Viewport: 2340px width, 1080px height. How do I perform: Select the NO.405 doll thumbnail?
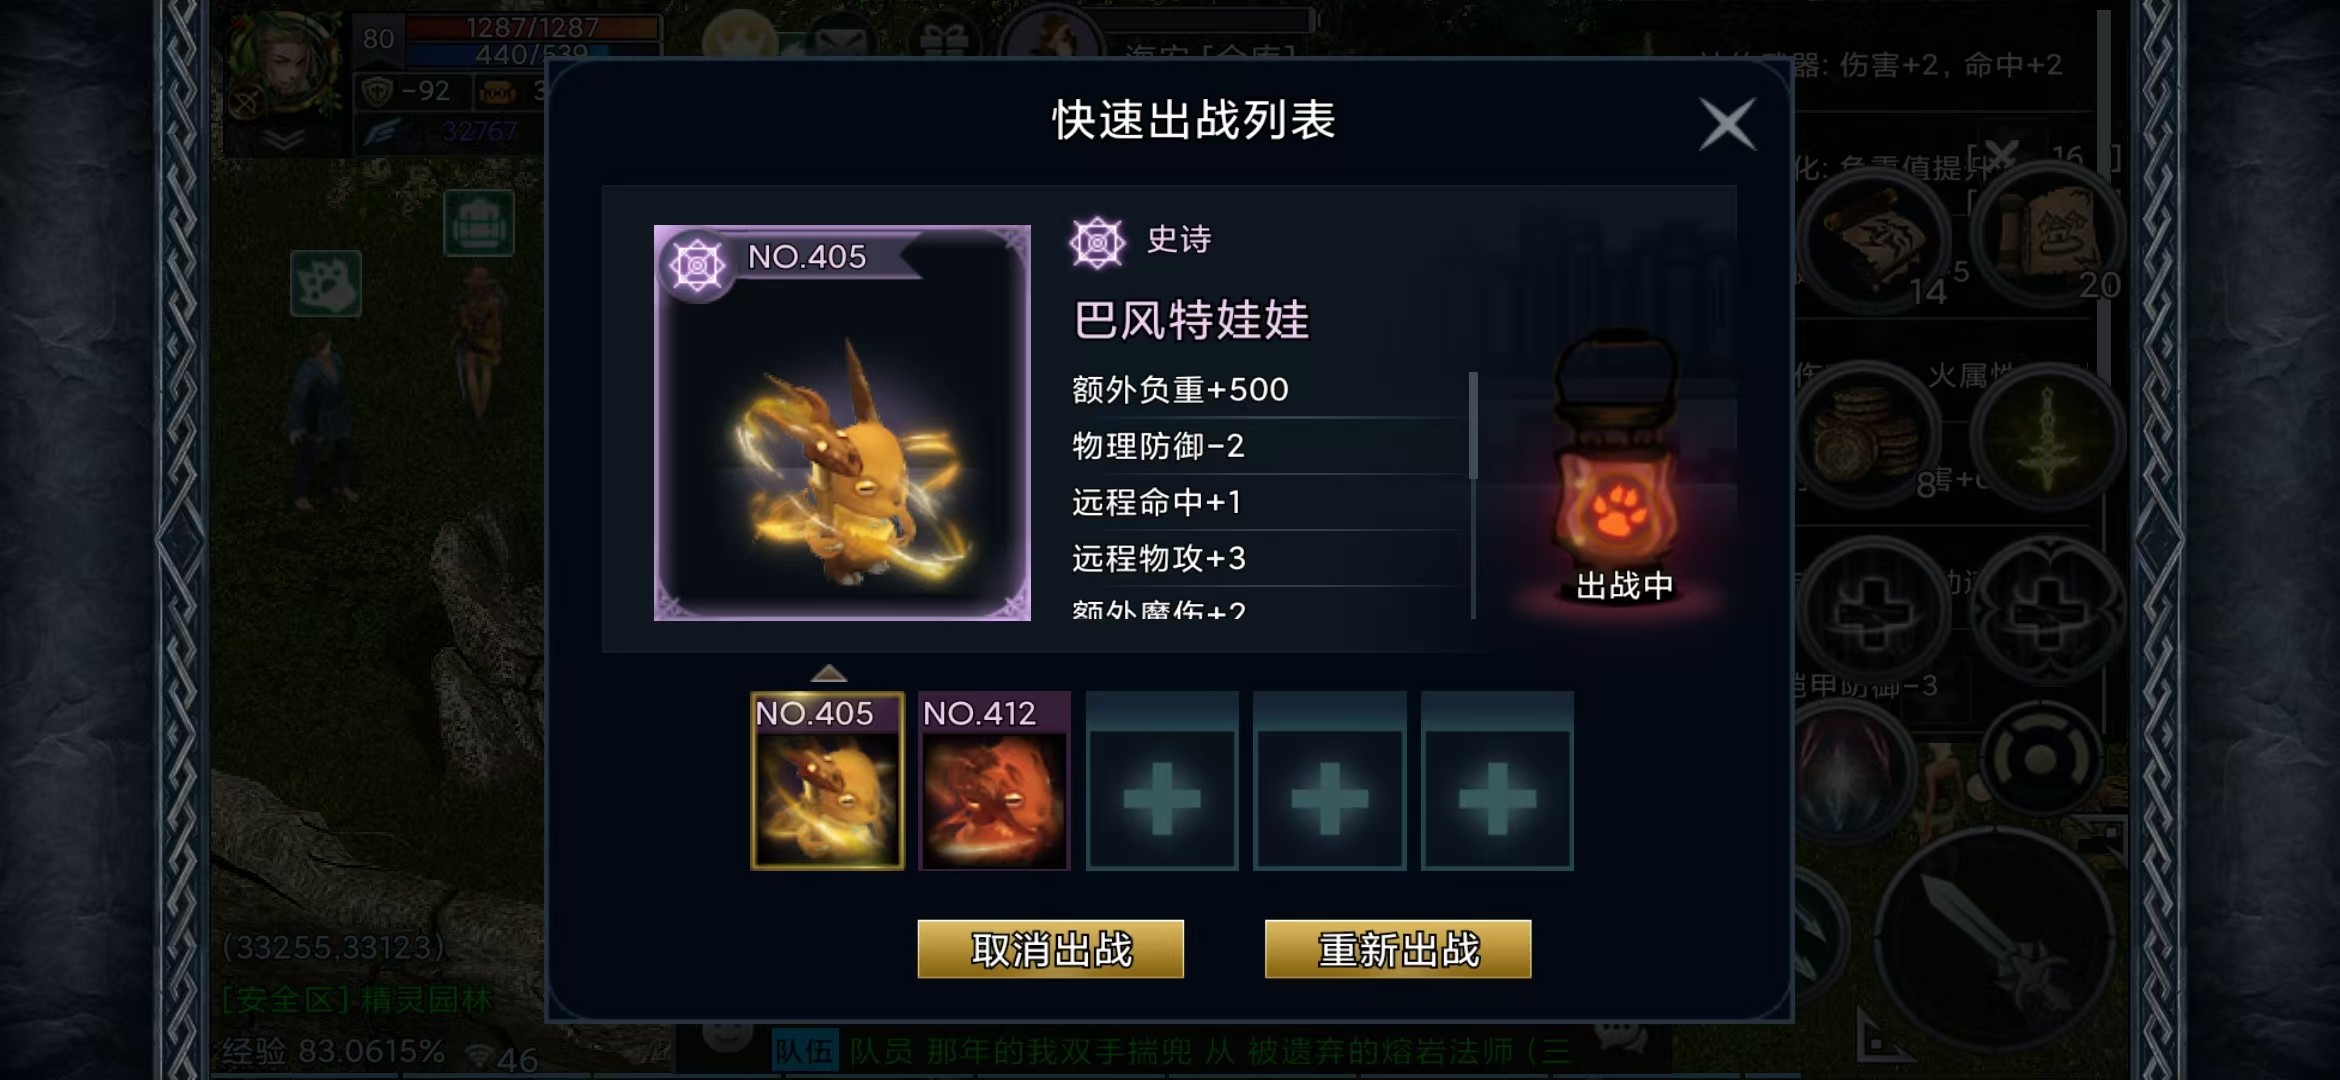click(827, 781)
